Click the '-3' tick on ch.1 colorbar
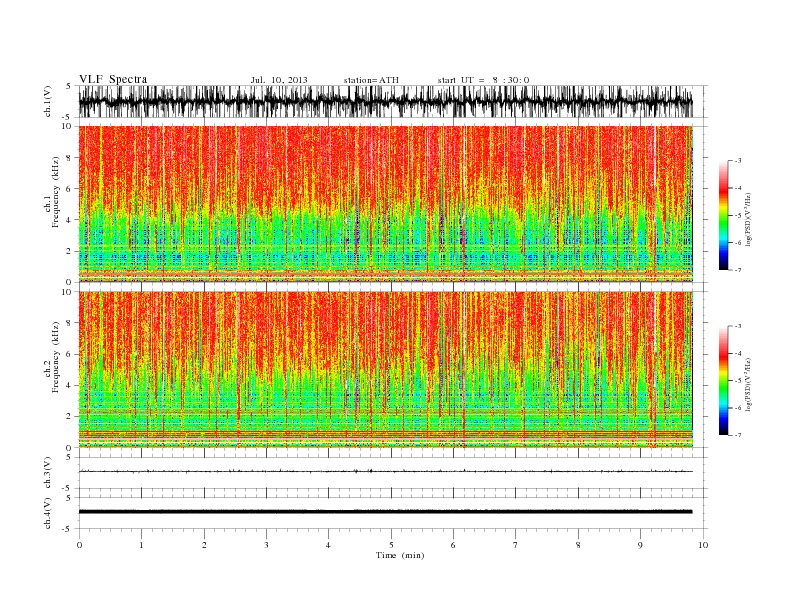The height and width of the screenshot is (612, 792). click(x=737, y=161)
